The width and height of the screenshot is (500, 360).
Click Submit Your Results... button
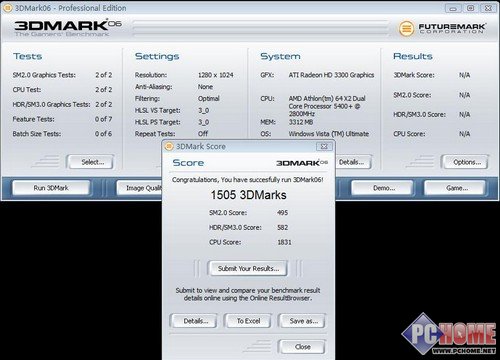point(248,268)
